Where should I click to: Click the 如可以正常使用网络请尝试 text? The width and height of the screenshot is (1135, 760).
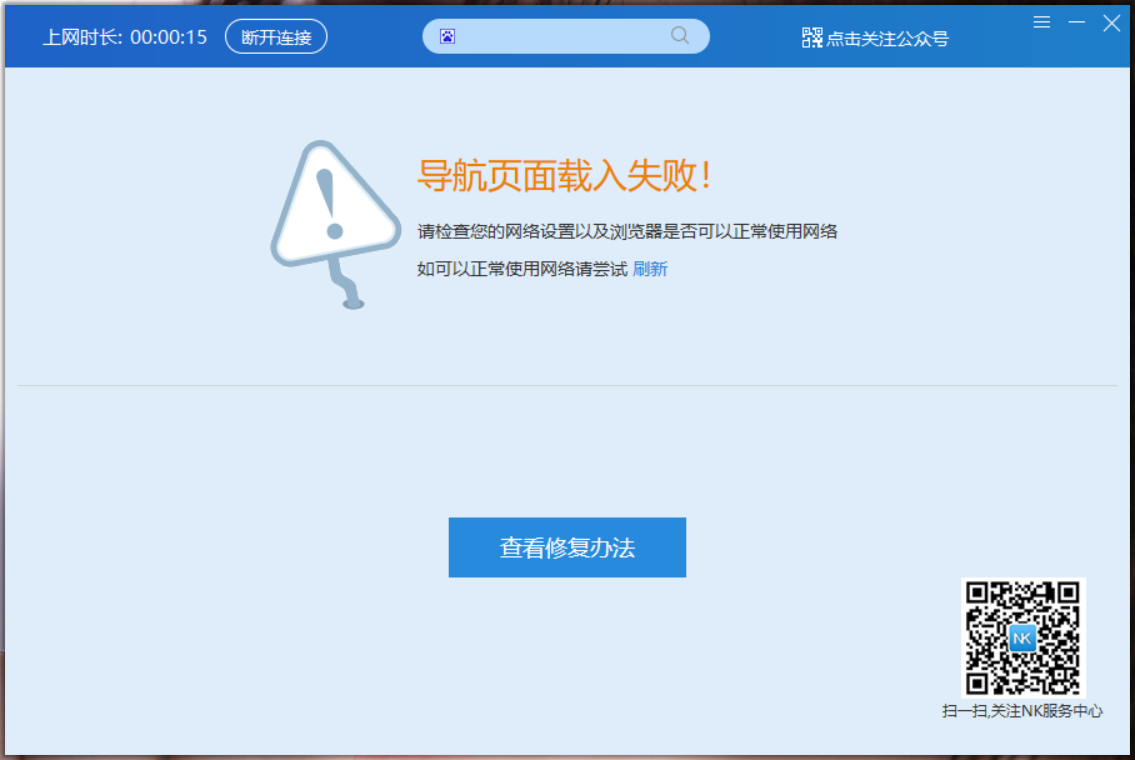(x=522, y=269)
